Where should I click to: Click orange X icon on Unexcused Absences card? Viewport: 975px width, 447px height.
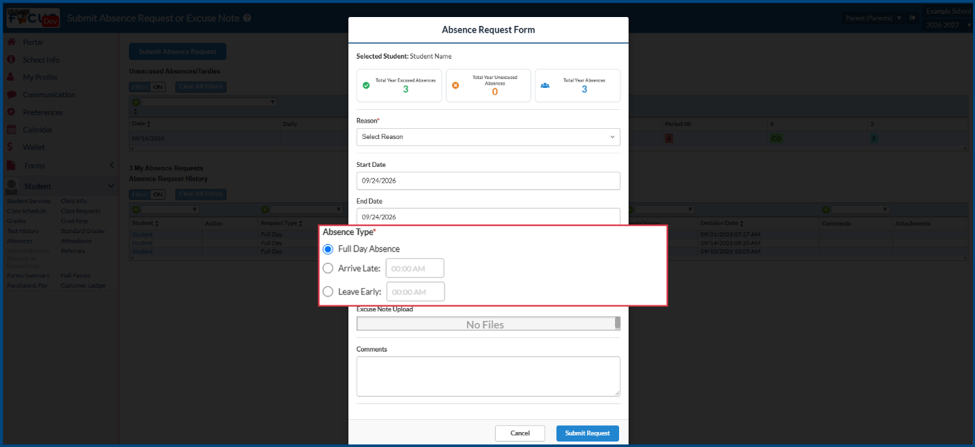click(x=455, y=85)
